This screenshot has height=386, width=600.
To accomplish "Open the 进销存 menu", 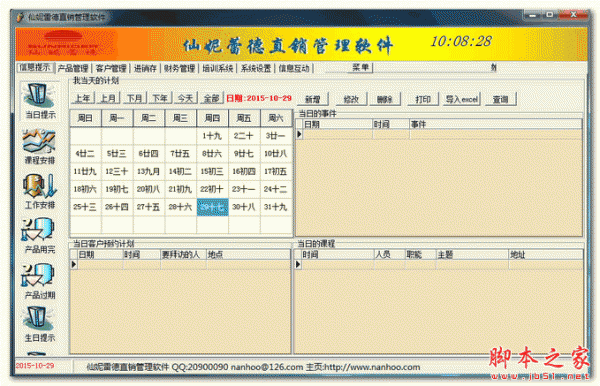I will point(145,68).
